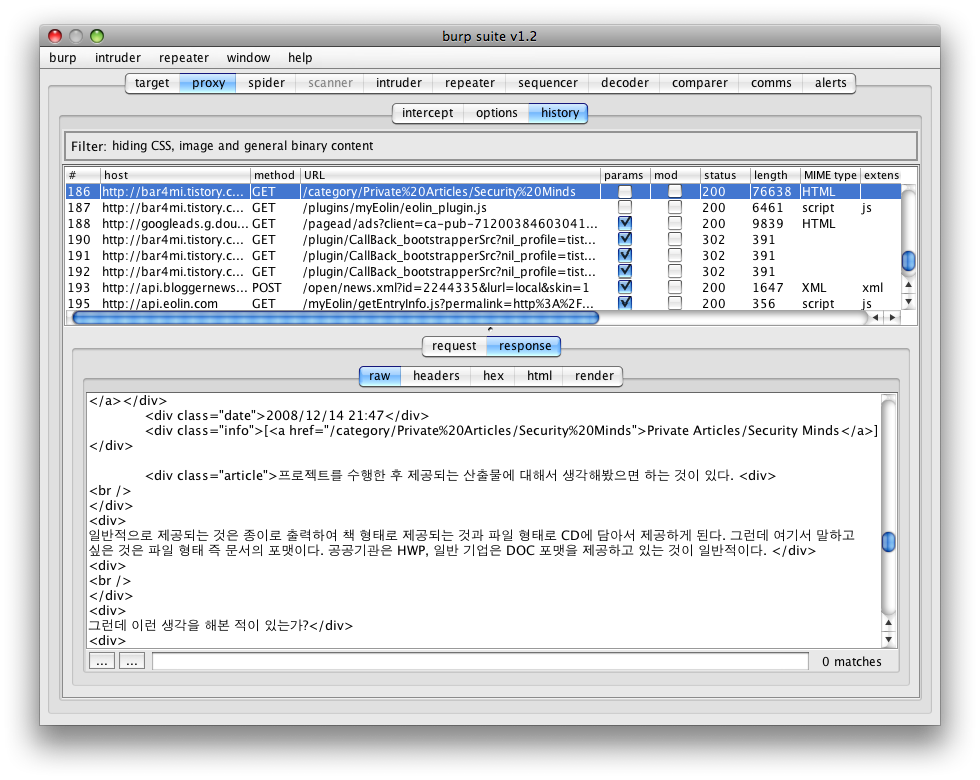The height and width of the screenshot is (780, 980).
Task: Click the second "..." search button
Action: (x=132, y=661)
